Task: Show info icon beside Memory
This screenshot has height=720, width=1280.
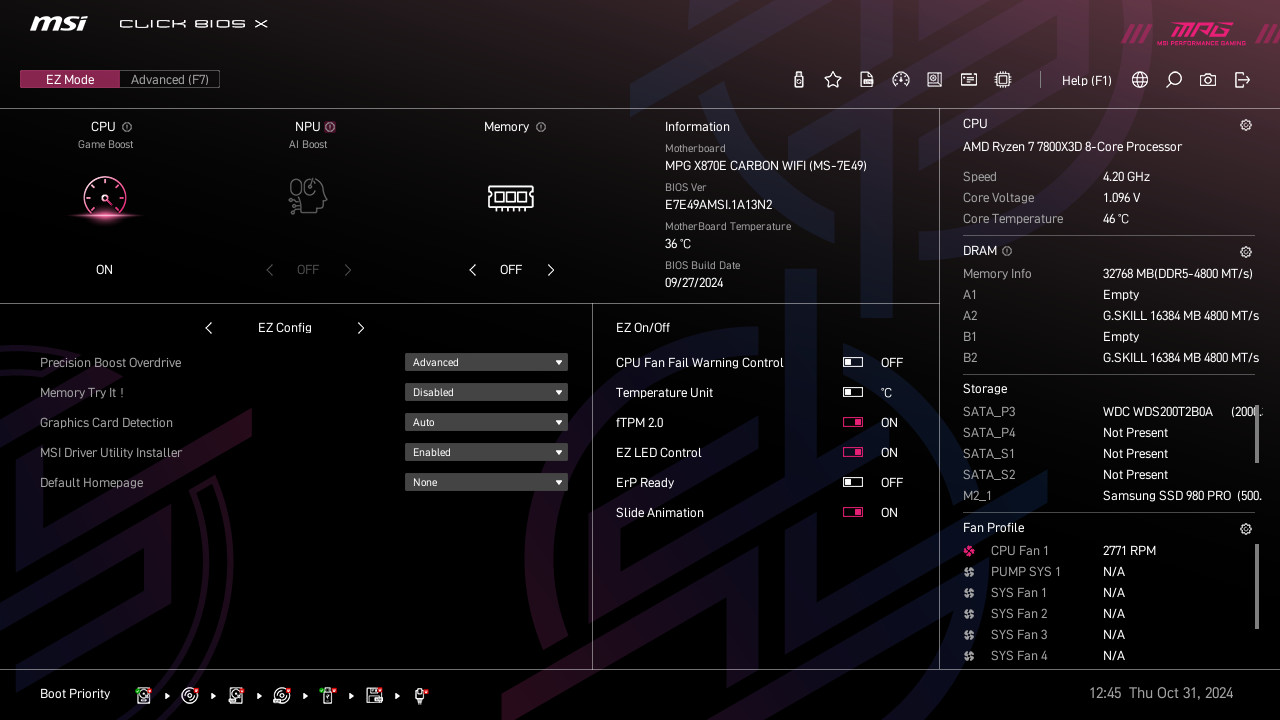Action: [x=541, y=127]
